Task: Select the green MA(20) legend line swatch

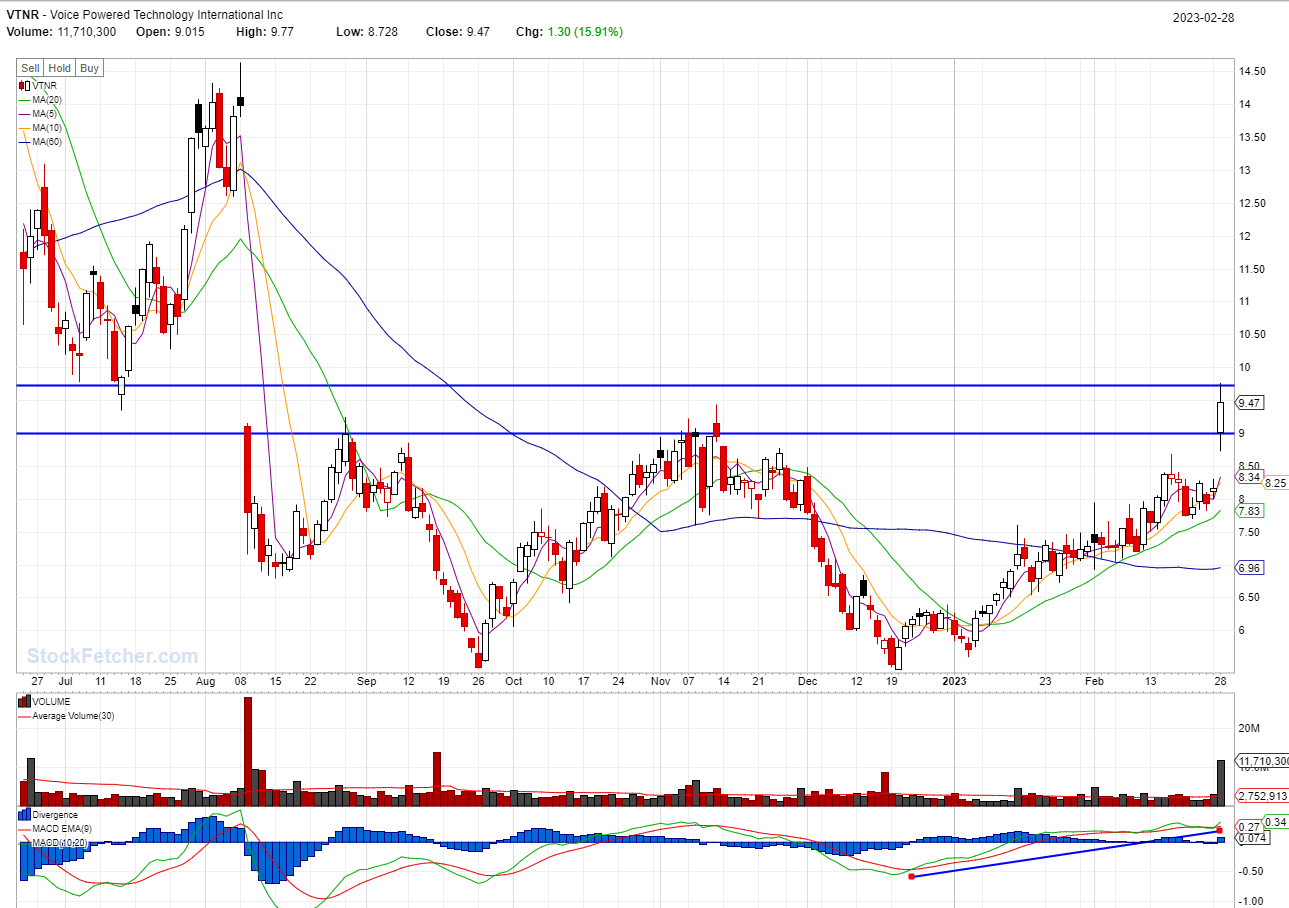Action: tap(25, 100)
